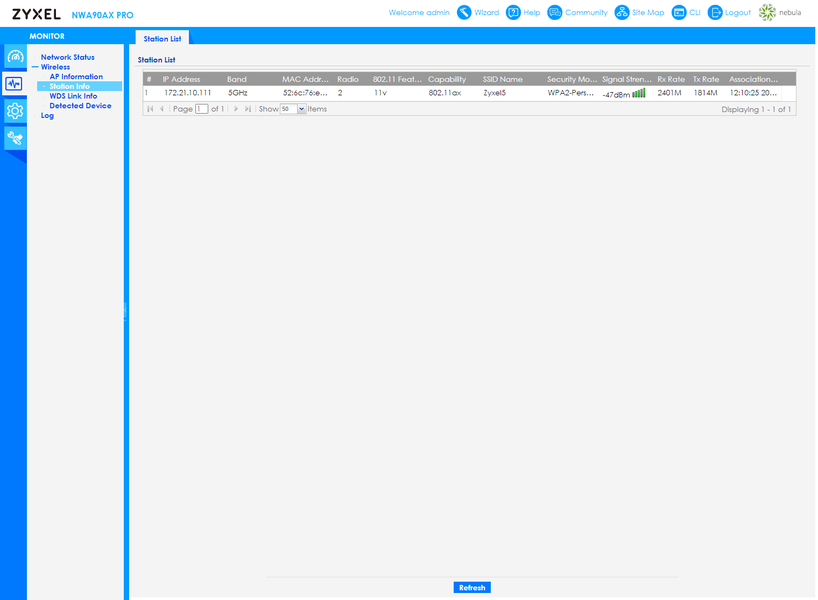This screenshot has height=600, width=818.
Task: Click the WPA2-Pers... security cell
Action: tap(571, 93)
